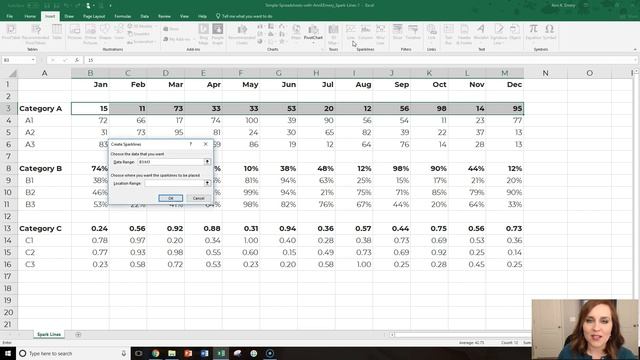Viewport: 640px width, 360px height.
Task: Click the Bing Maps add-in icon
Action: click(203, 33)
